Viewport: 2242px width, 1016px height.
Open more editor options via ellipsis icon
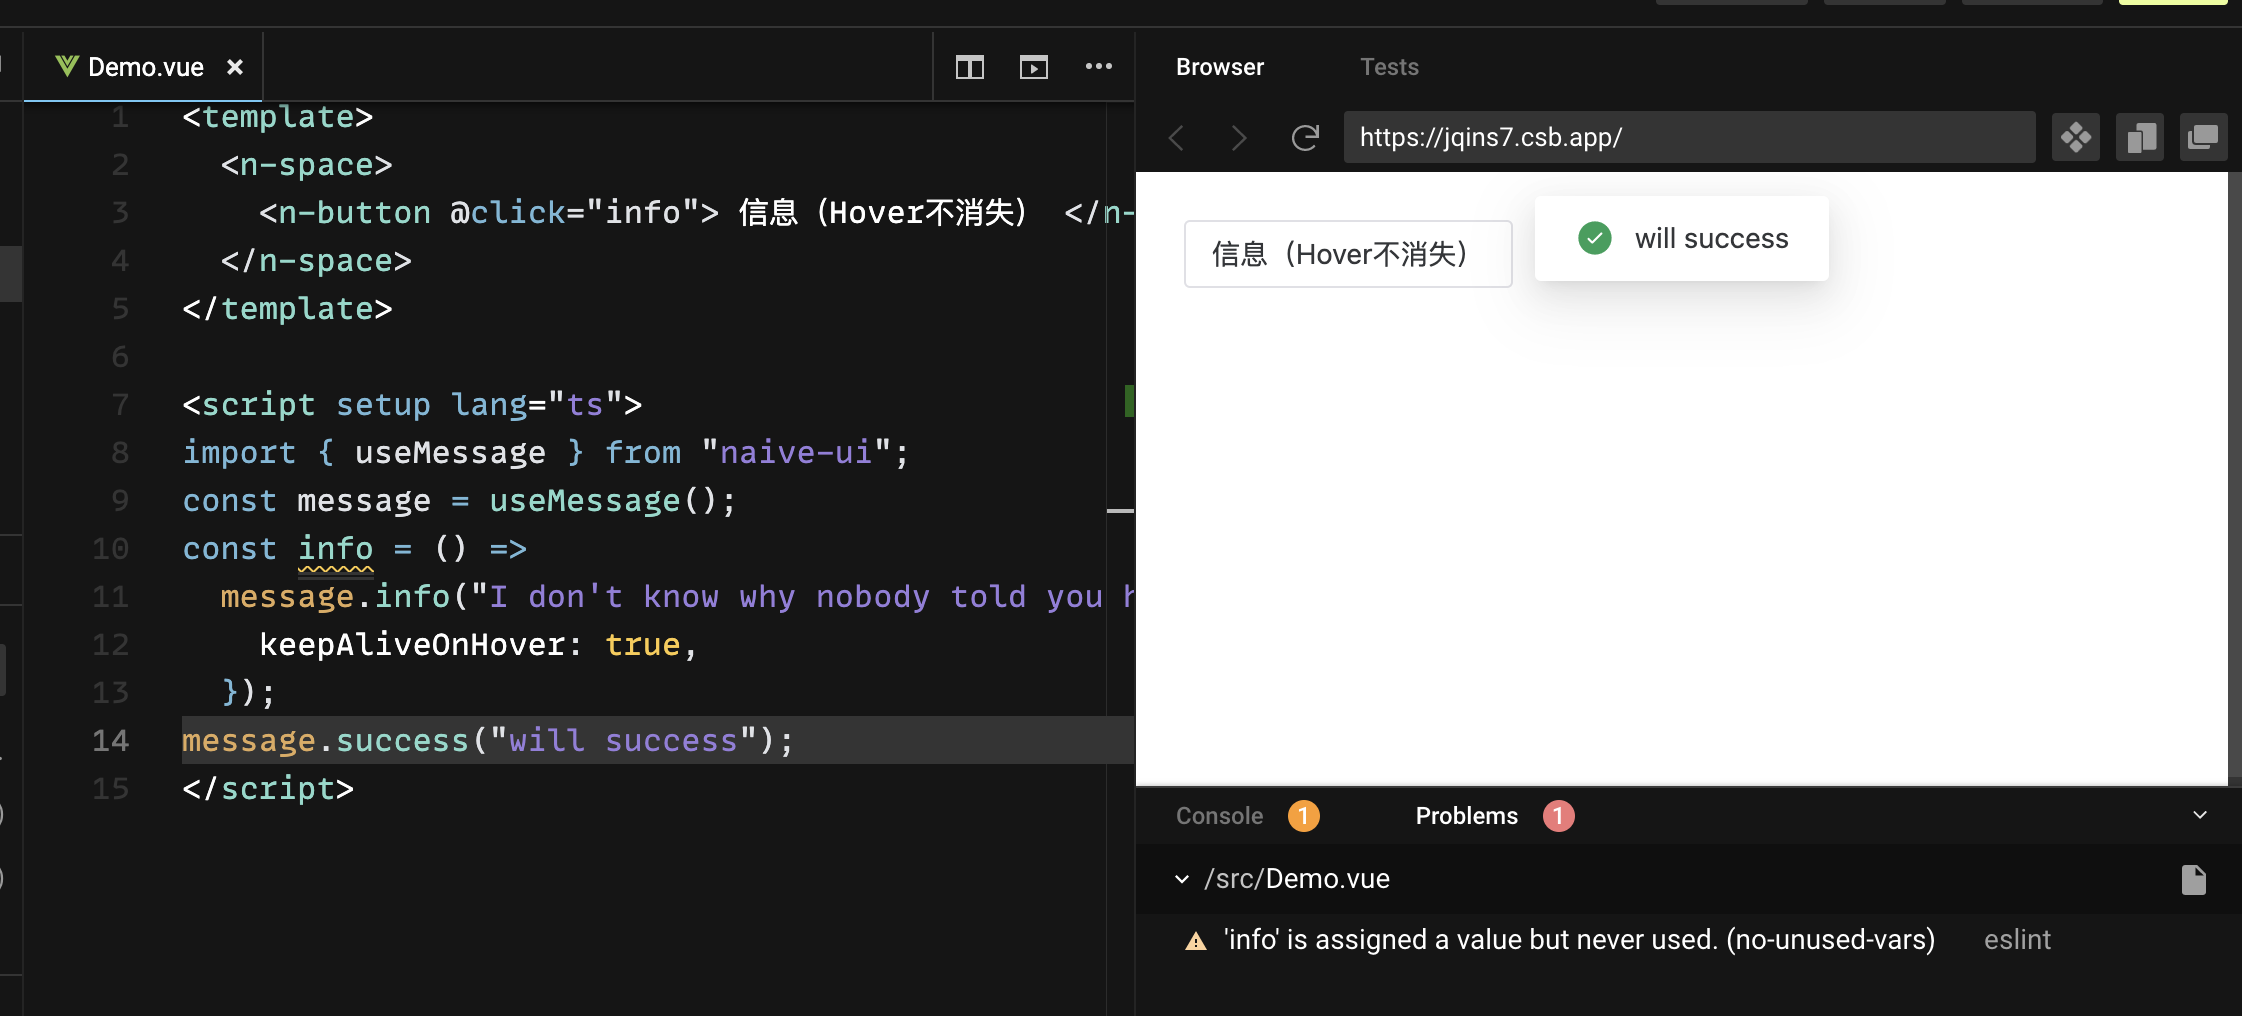point(1098,66)
